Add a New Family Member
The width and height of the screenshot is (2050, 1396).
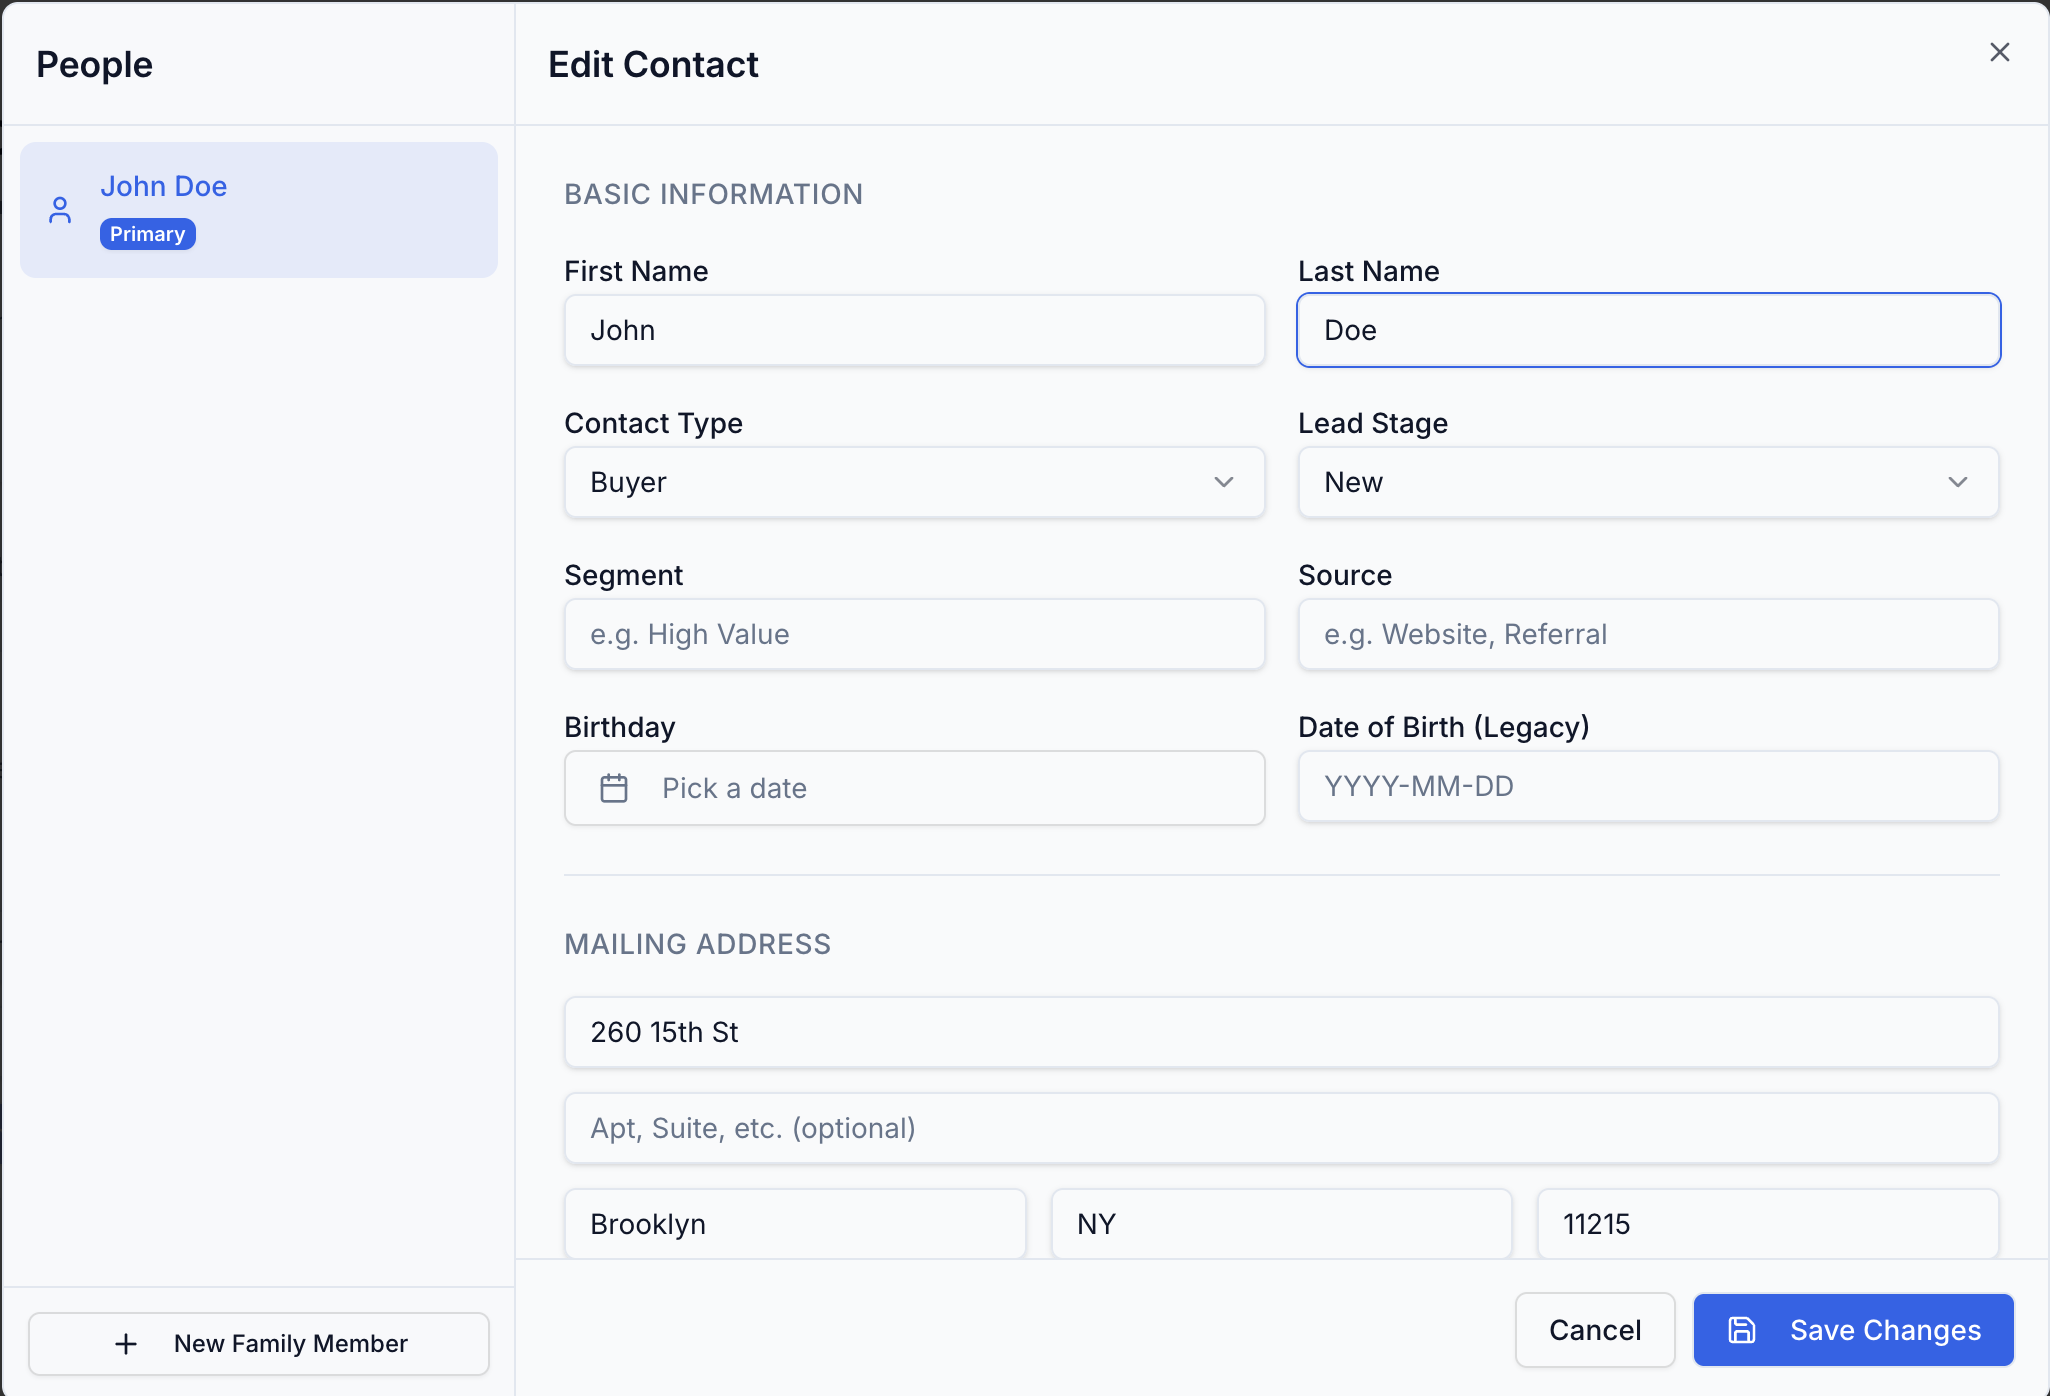(x=259, y=1344)
